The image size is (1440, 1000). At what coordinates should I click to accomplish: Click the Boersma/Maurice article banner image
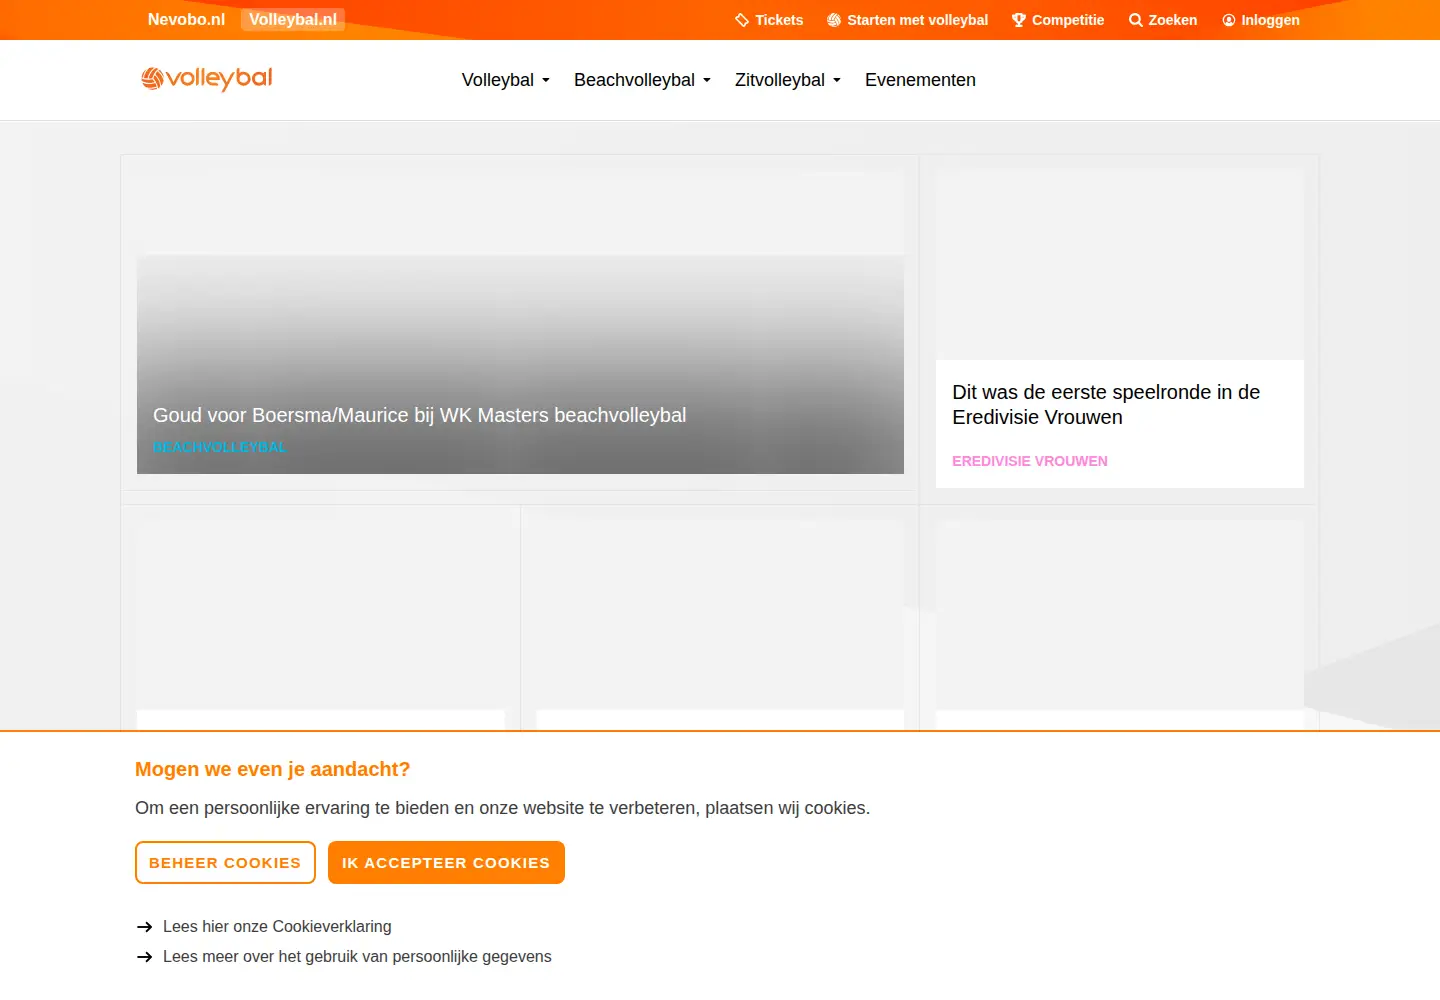(x=520, y=322)
